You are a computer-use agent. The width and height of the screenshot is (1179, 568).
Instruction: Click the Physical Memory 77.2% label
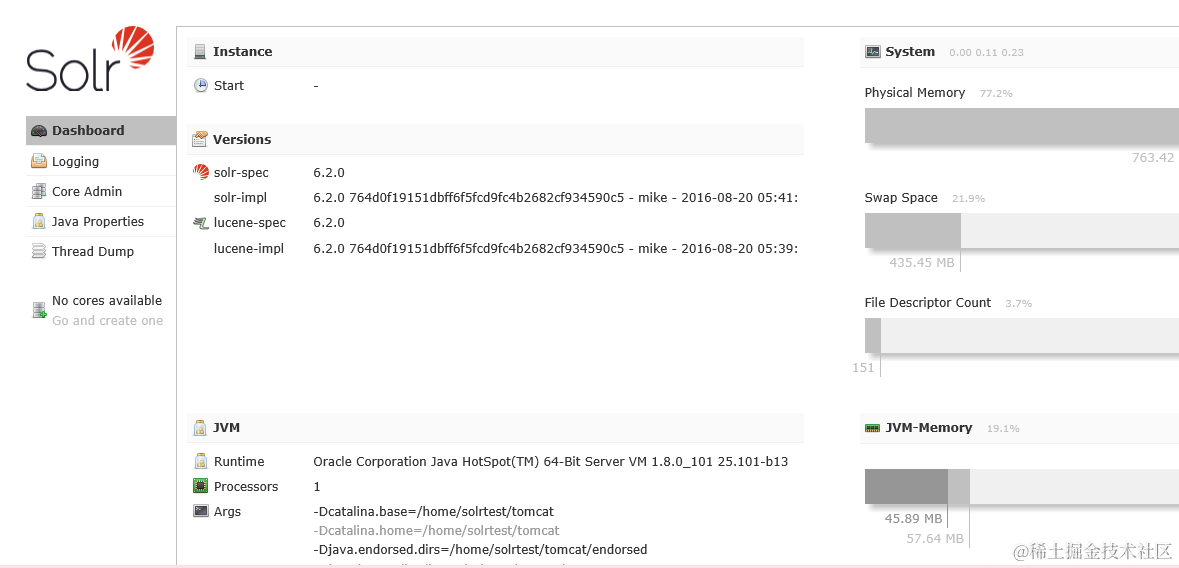click(x=996, y=94)
